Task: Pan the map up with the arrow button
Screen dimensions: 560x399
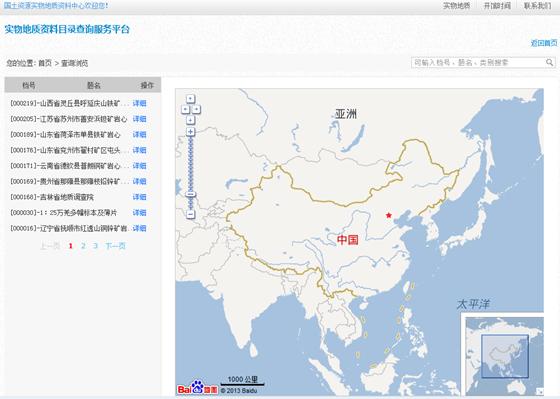Action: (190, 99)
